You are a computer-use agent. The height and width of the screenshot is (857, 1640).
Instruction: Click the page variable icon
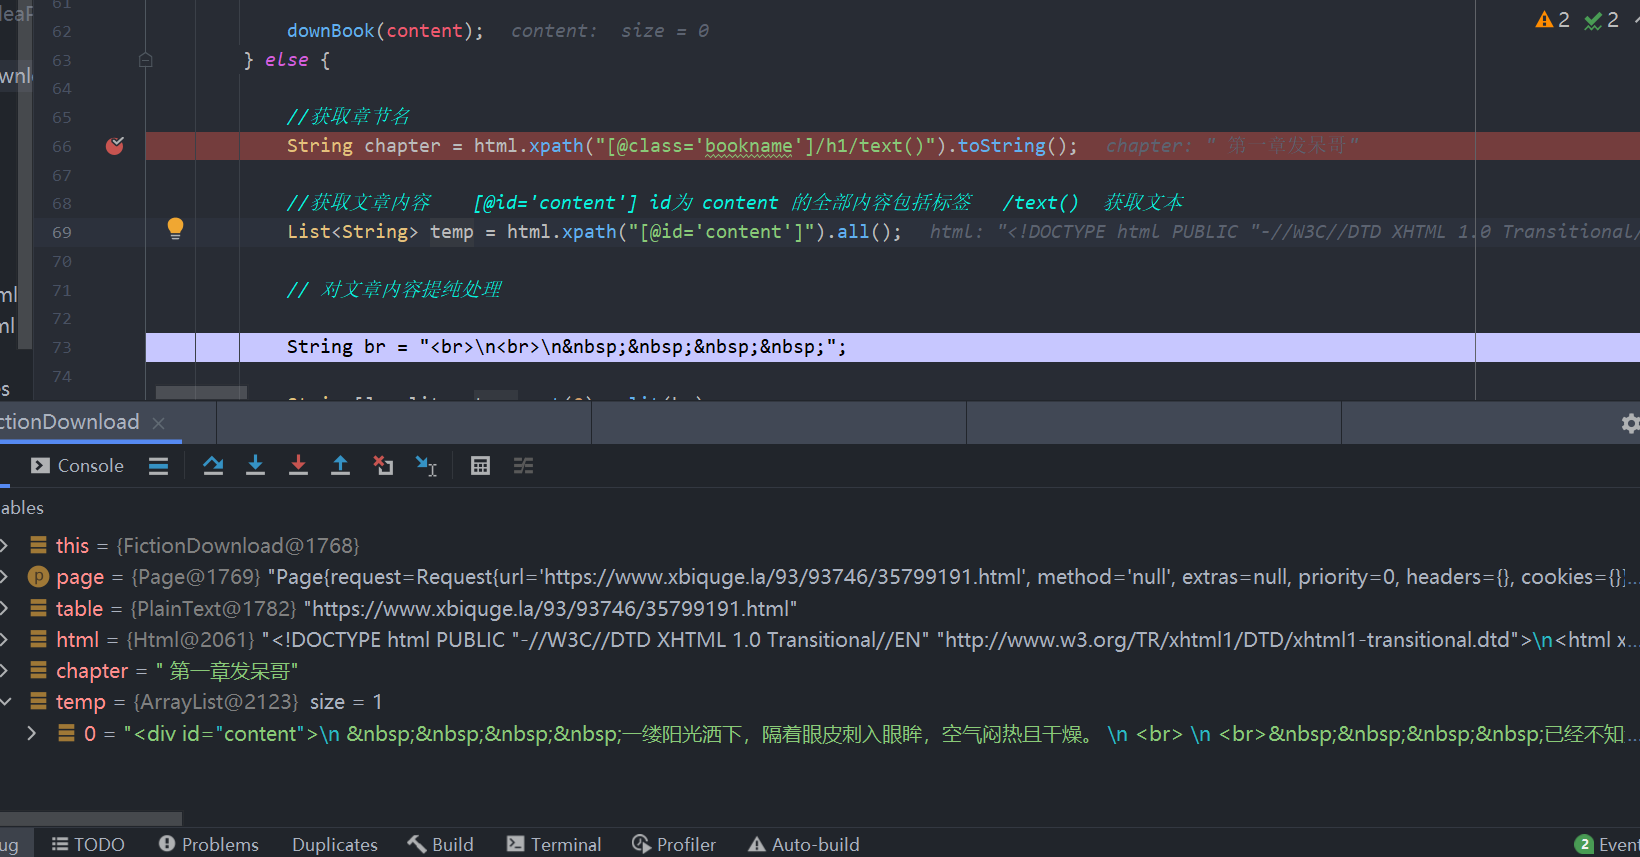[38, 577]
